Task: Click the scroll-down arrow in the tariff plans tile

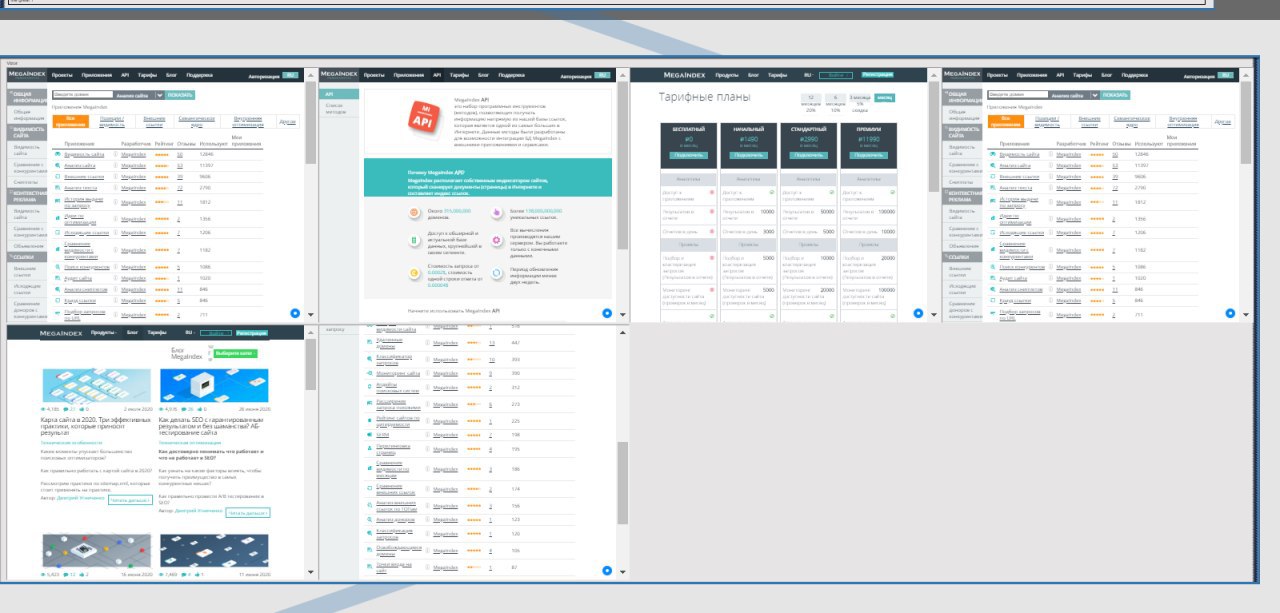Action: coord(933,314)
